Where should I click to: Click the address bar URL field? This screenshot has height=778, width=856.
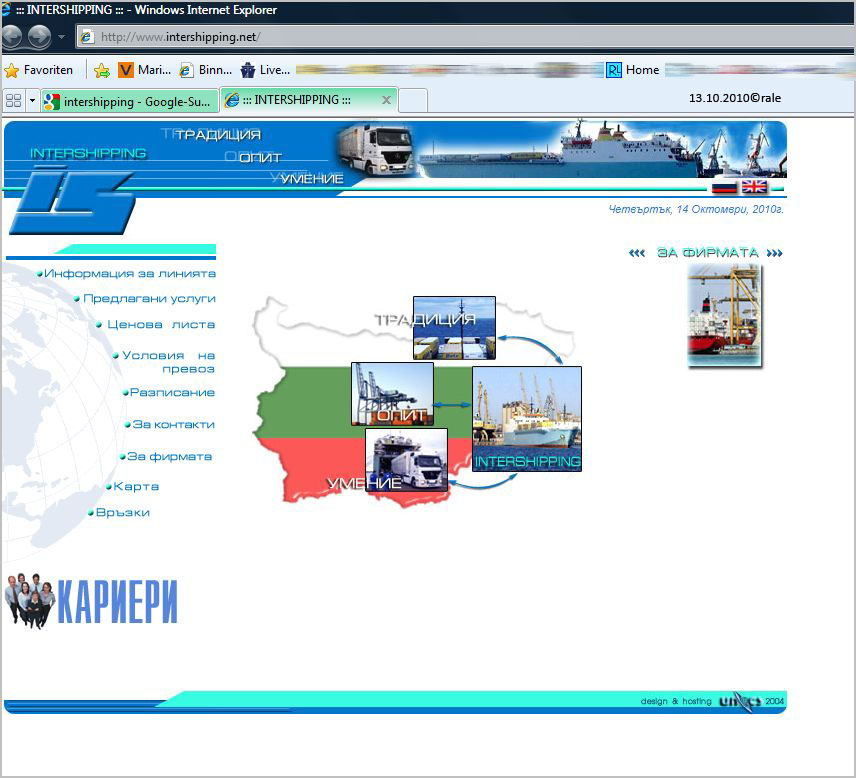450,37
